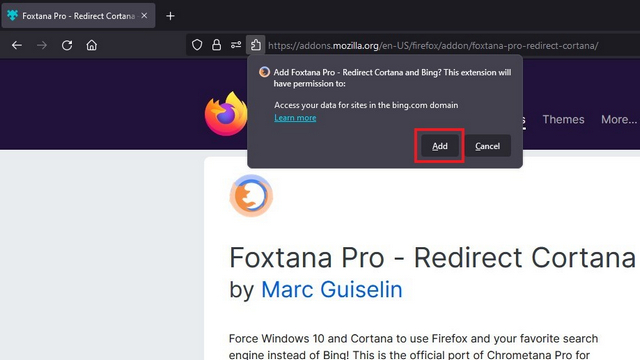Cancel the extension installation prompt
Image resolution: width=640 pixels, height=360 pixels.
pos(487,146)
